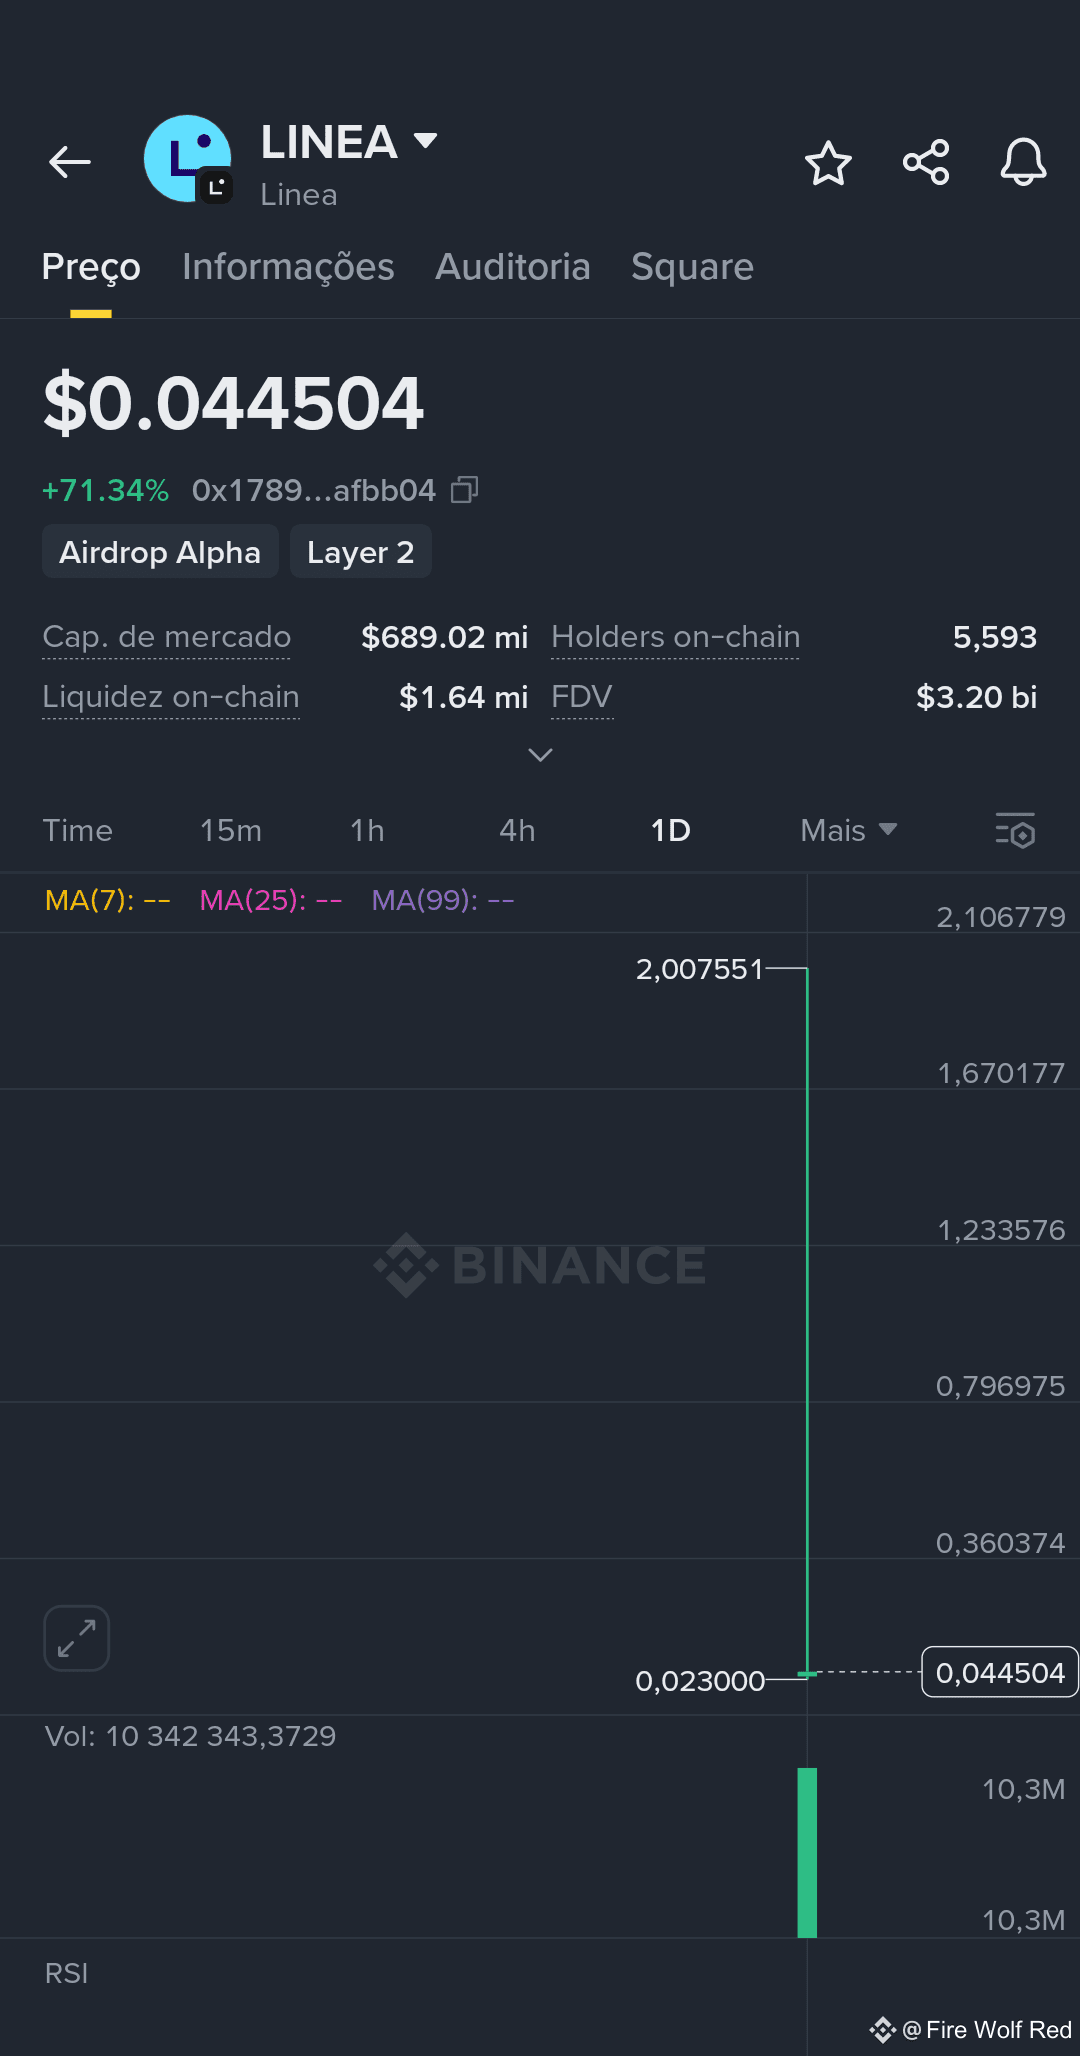Open the share icon
The width and height of the screenshot is (1080, 2056).
coord(926,163)
